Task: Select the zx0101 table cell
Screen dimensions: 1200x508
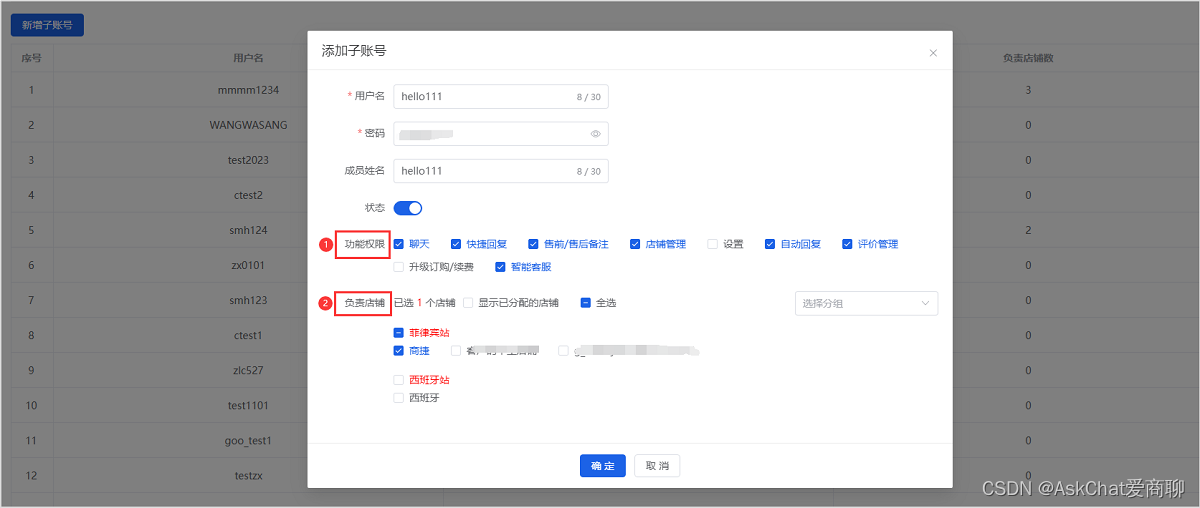Action: [248, 265]
